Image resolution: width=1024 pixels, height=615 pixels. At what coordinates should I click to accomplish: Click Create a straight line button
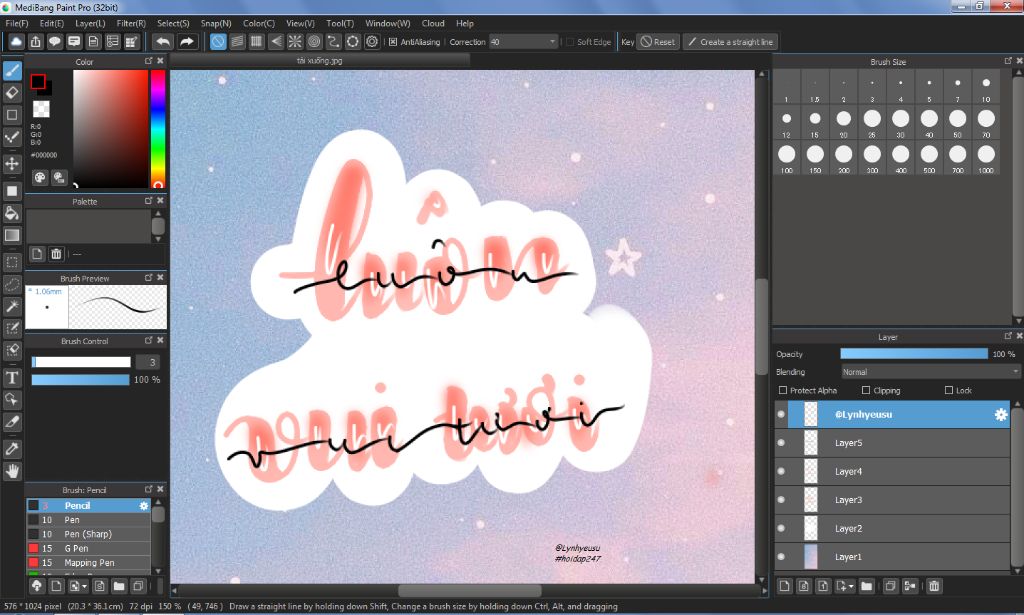click(730, 42)
